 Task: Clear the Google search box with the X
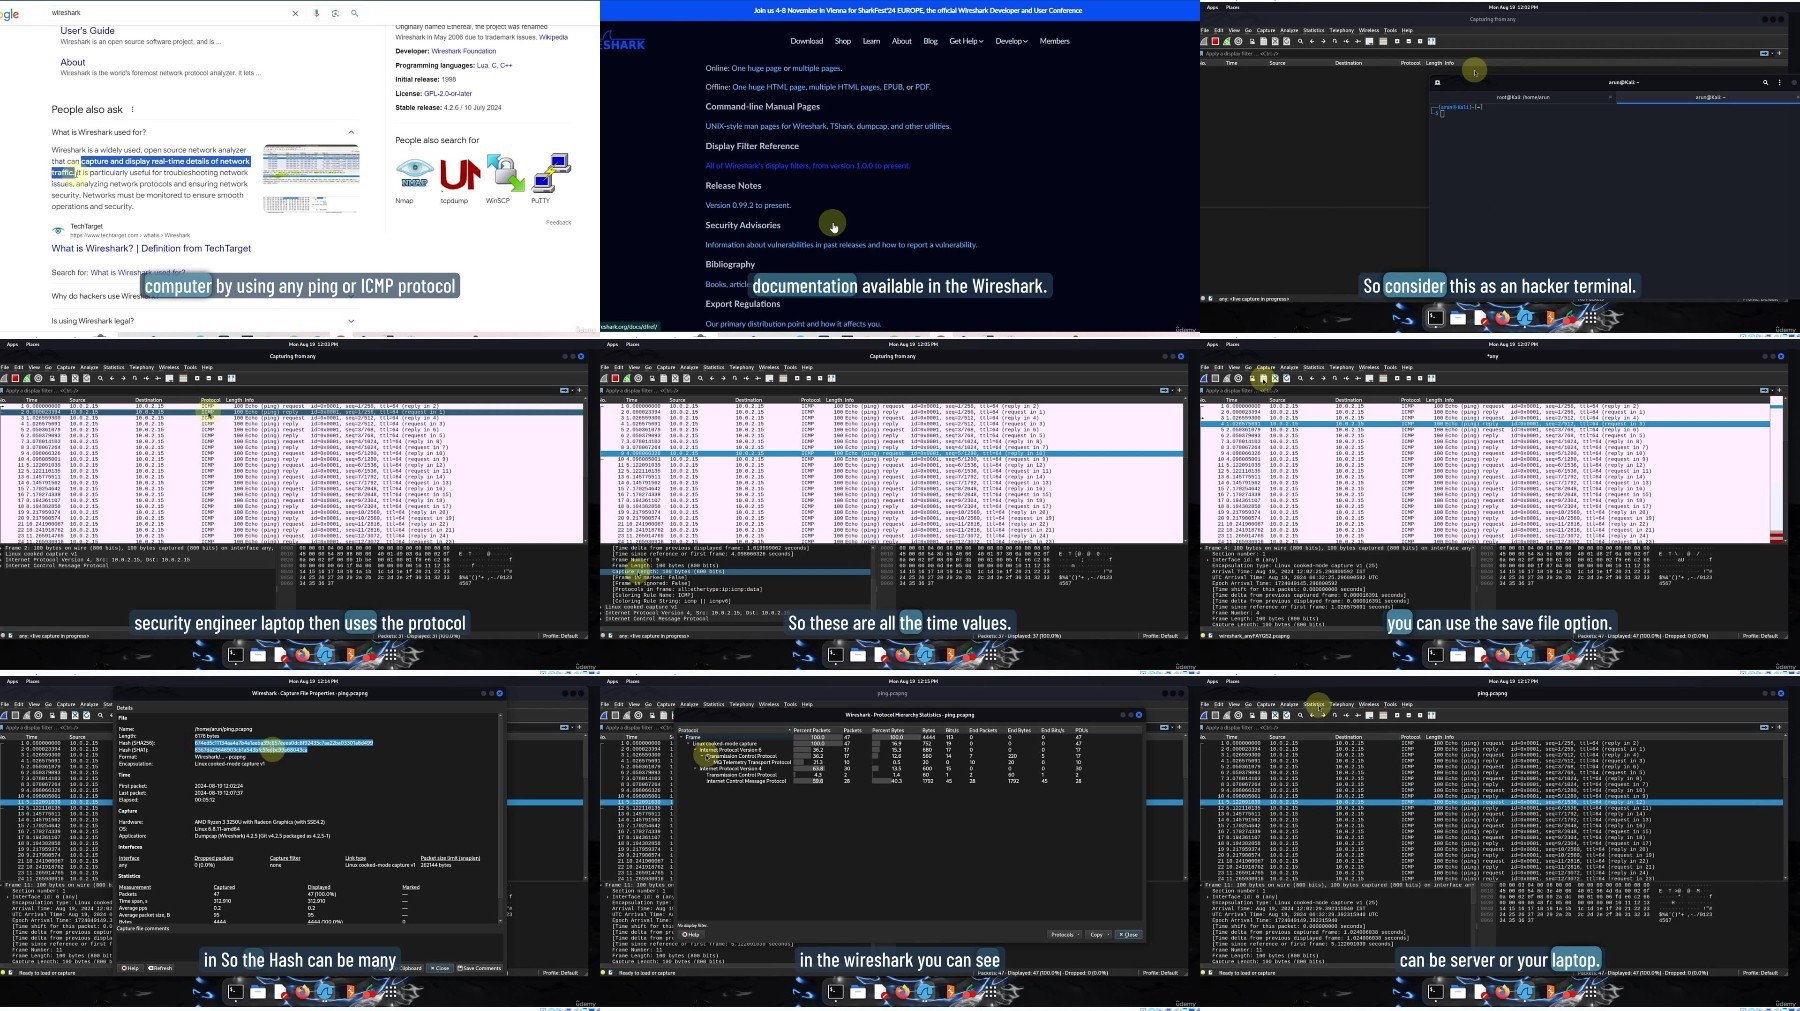(295, 13)
